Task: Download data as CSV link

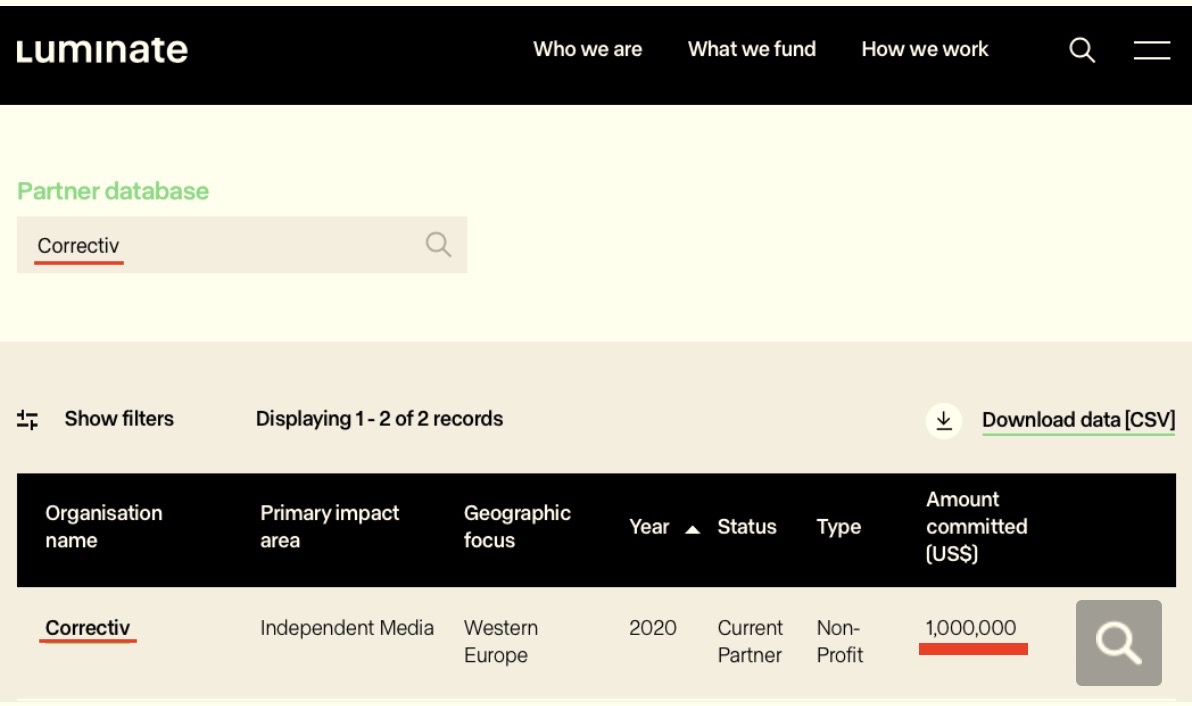Action: 1078,420
